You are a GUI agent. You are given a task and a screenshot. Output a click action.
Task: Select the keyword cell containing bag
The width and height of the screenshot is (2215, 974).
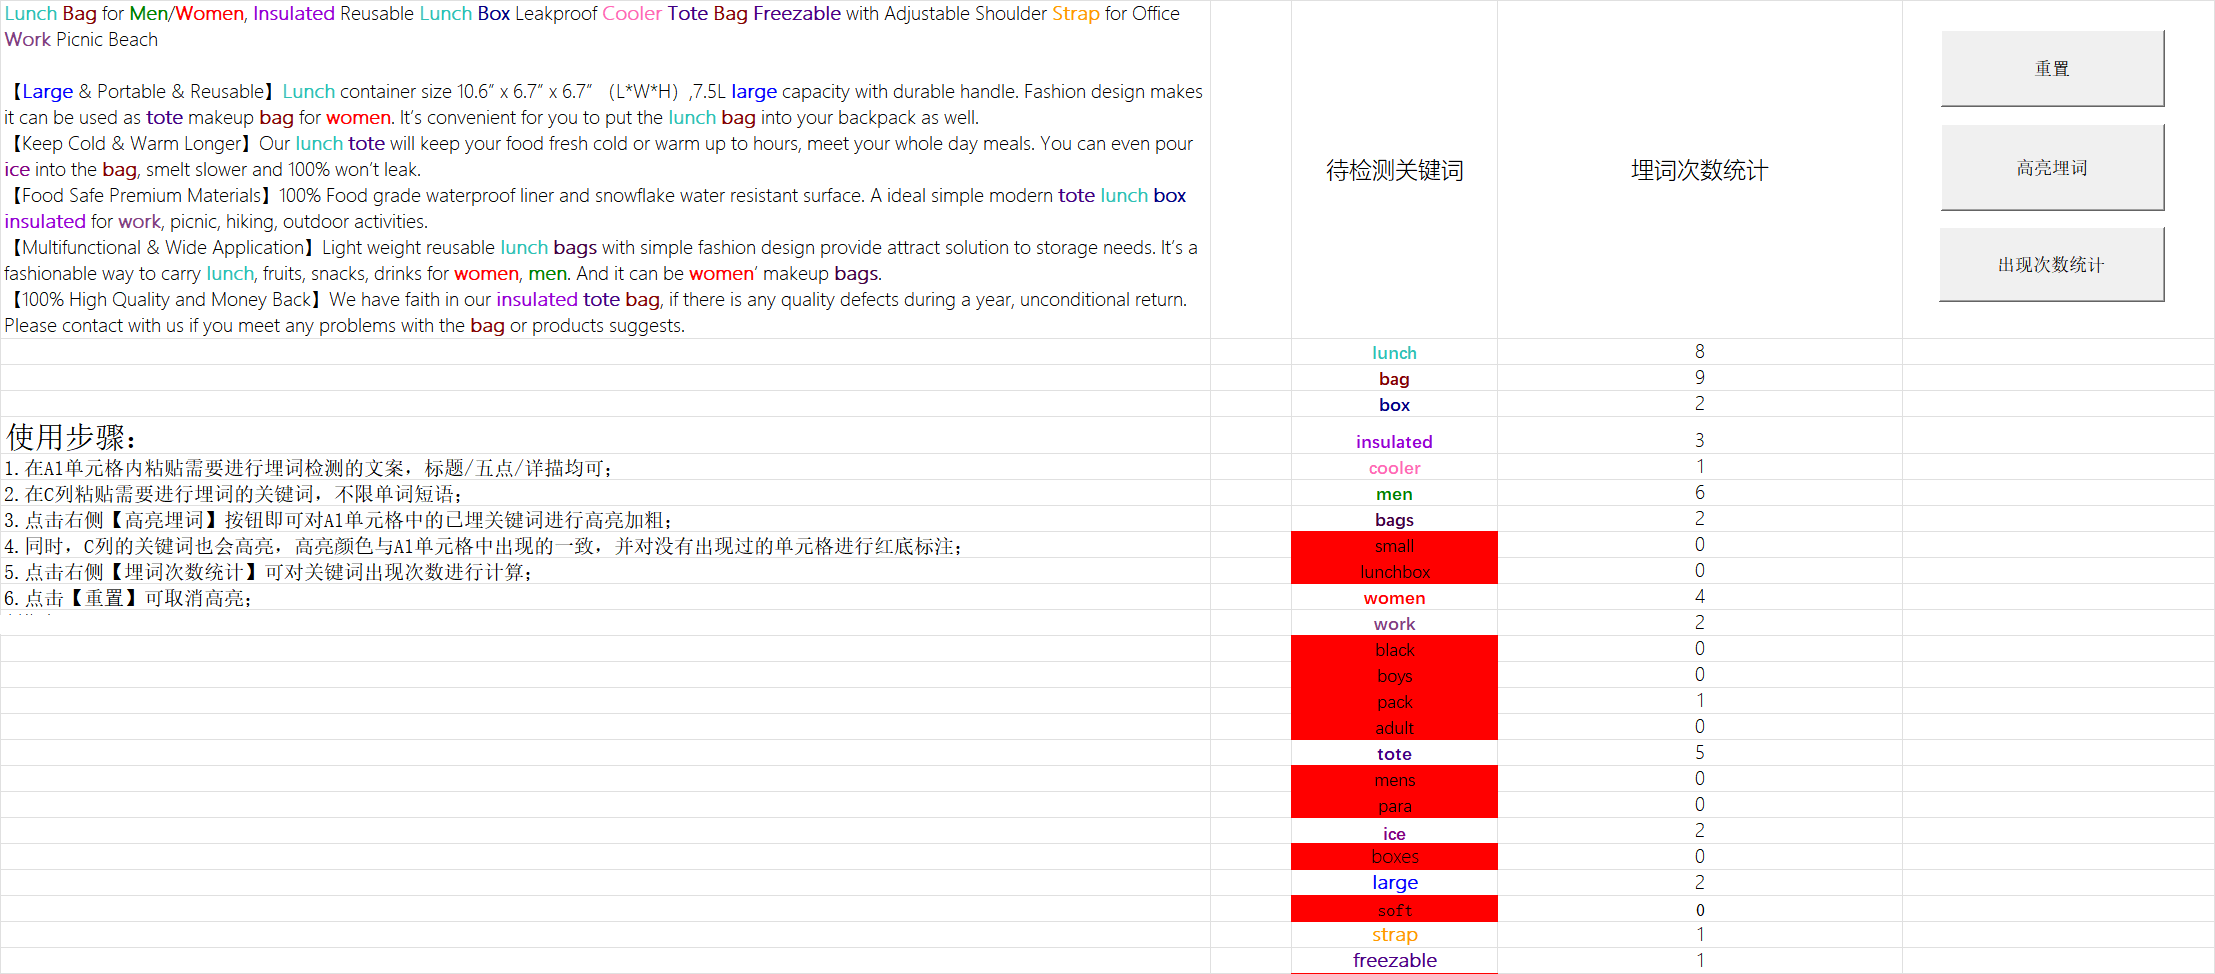point(1394,378)
